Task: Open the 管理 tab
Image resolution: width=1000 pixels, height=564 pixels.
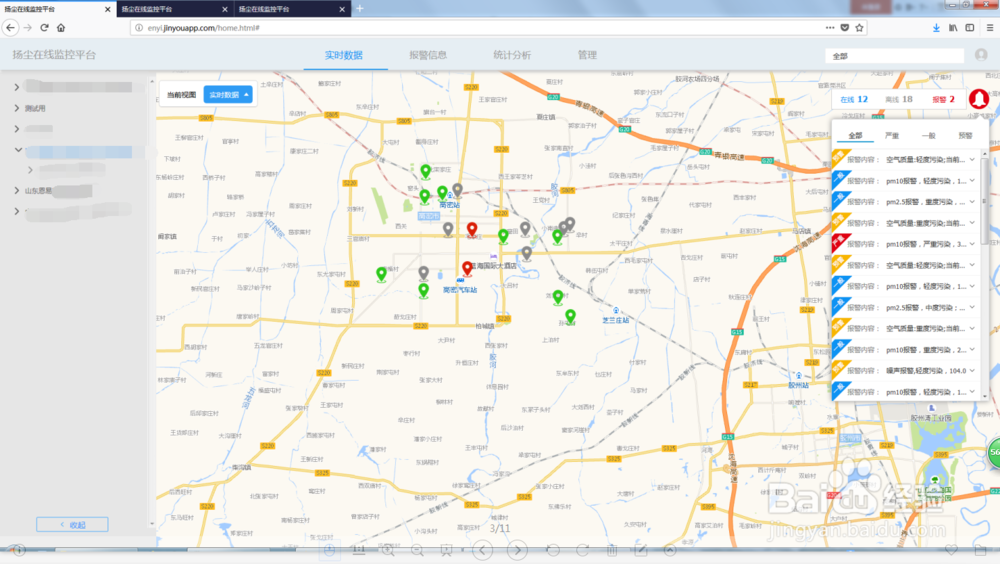Action: point(587,55)
